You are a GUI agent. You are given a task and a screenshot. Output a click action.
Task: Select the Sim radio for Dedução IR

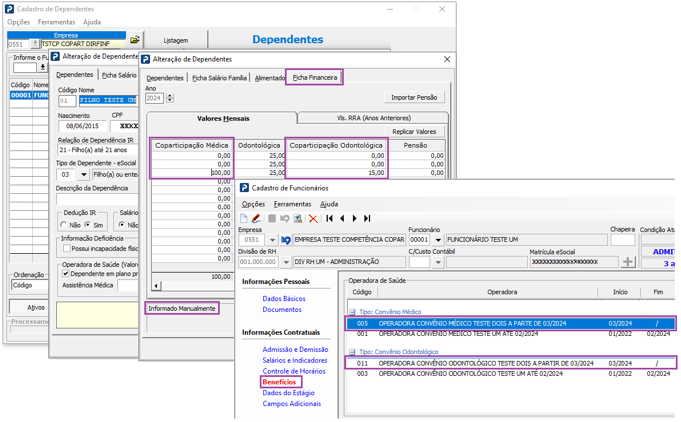click(x=87, y=224)
